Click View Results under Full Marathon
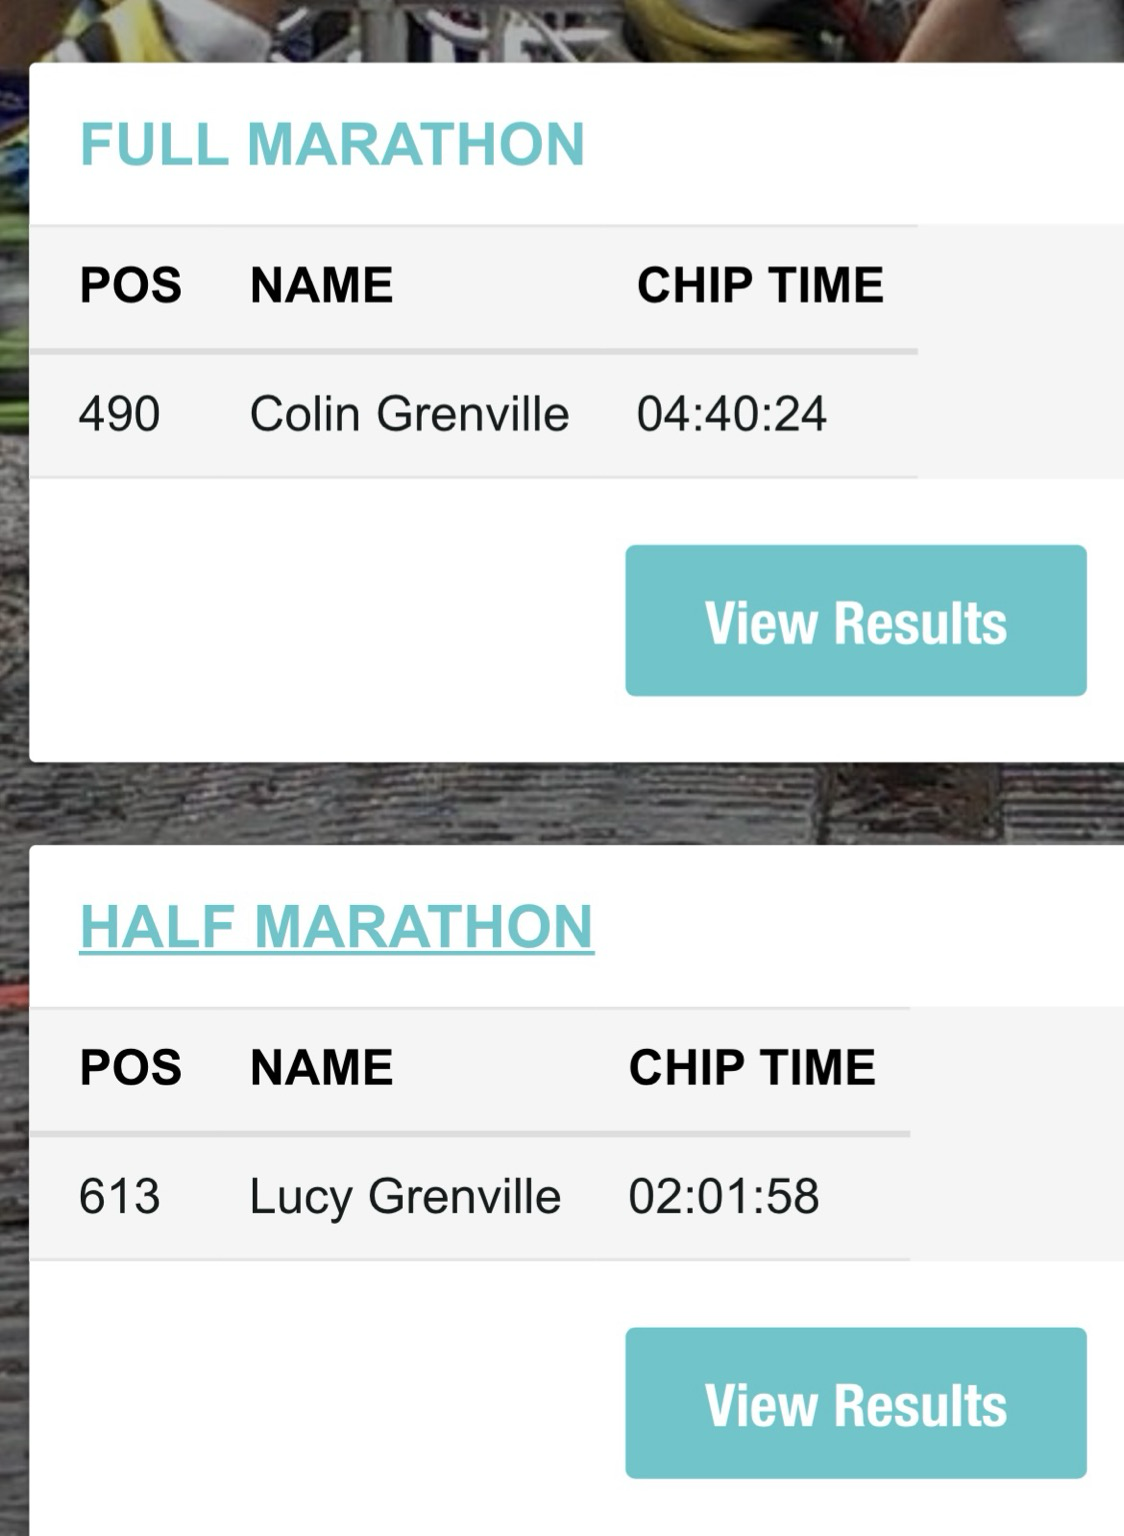The height and width of the screenshot is (1536, 1124). coord(856,620)
